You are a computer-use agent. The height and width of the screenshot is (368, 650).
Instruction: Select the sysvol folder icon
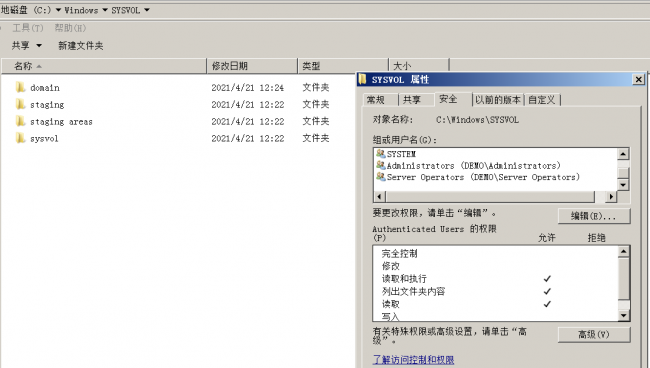pyautogui.click(x=20, y=138)
